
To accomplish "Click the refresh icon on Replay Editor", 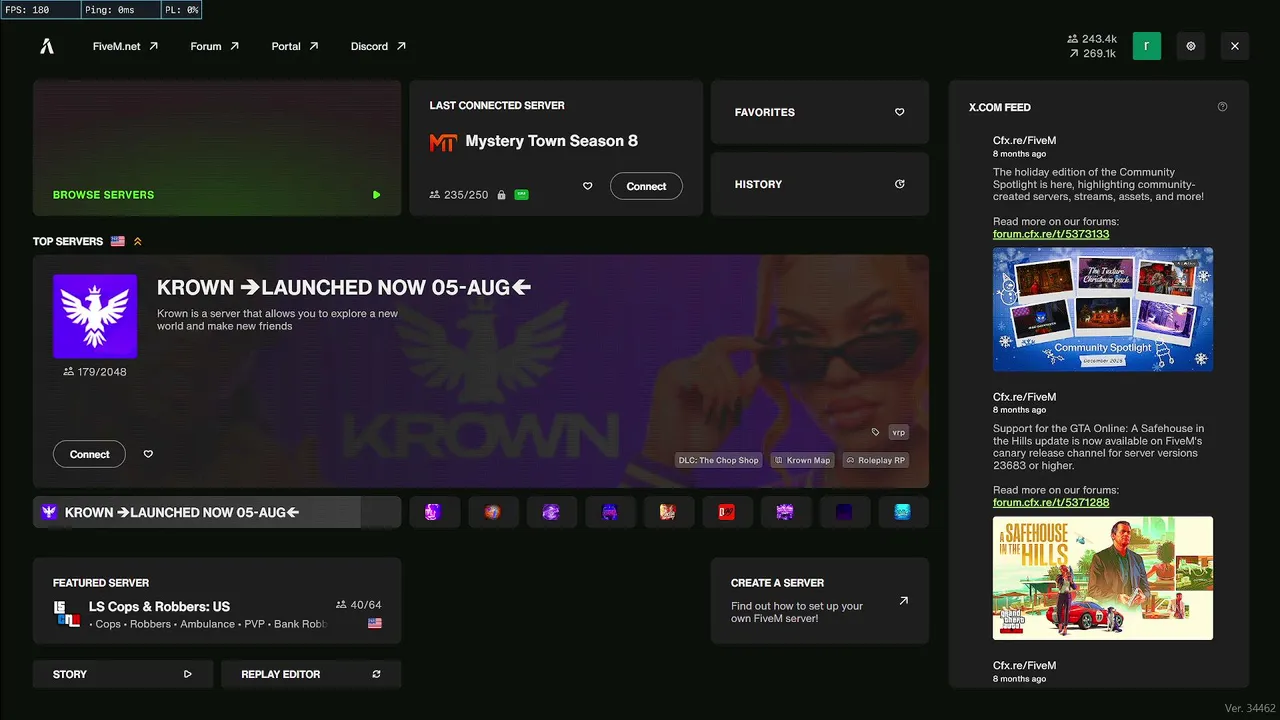I will click(376, 674).
